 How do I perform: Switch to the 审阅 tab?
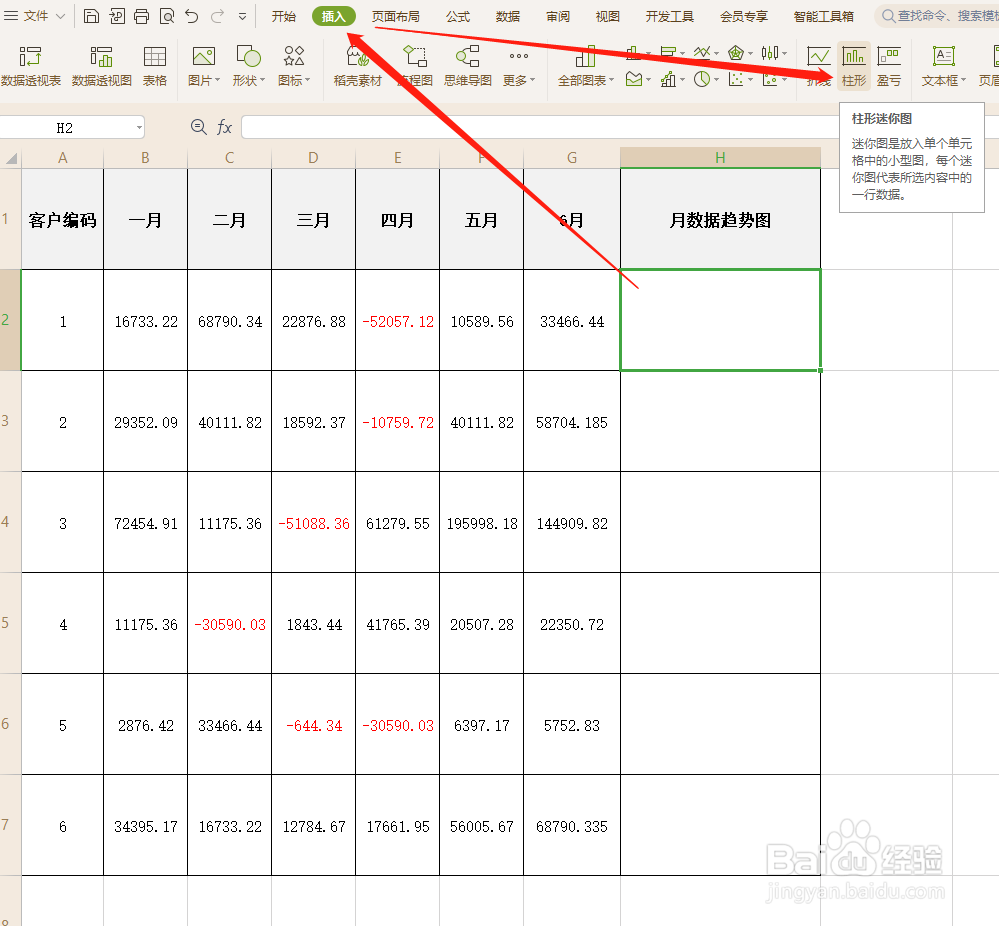[x=557, y=17]
